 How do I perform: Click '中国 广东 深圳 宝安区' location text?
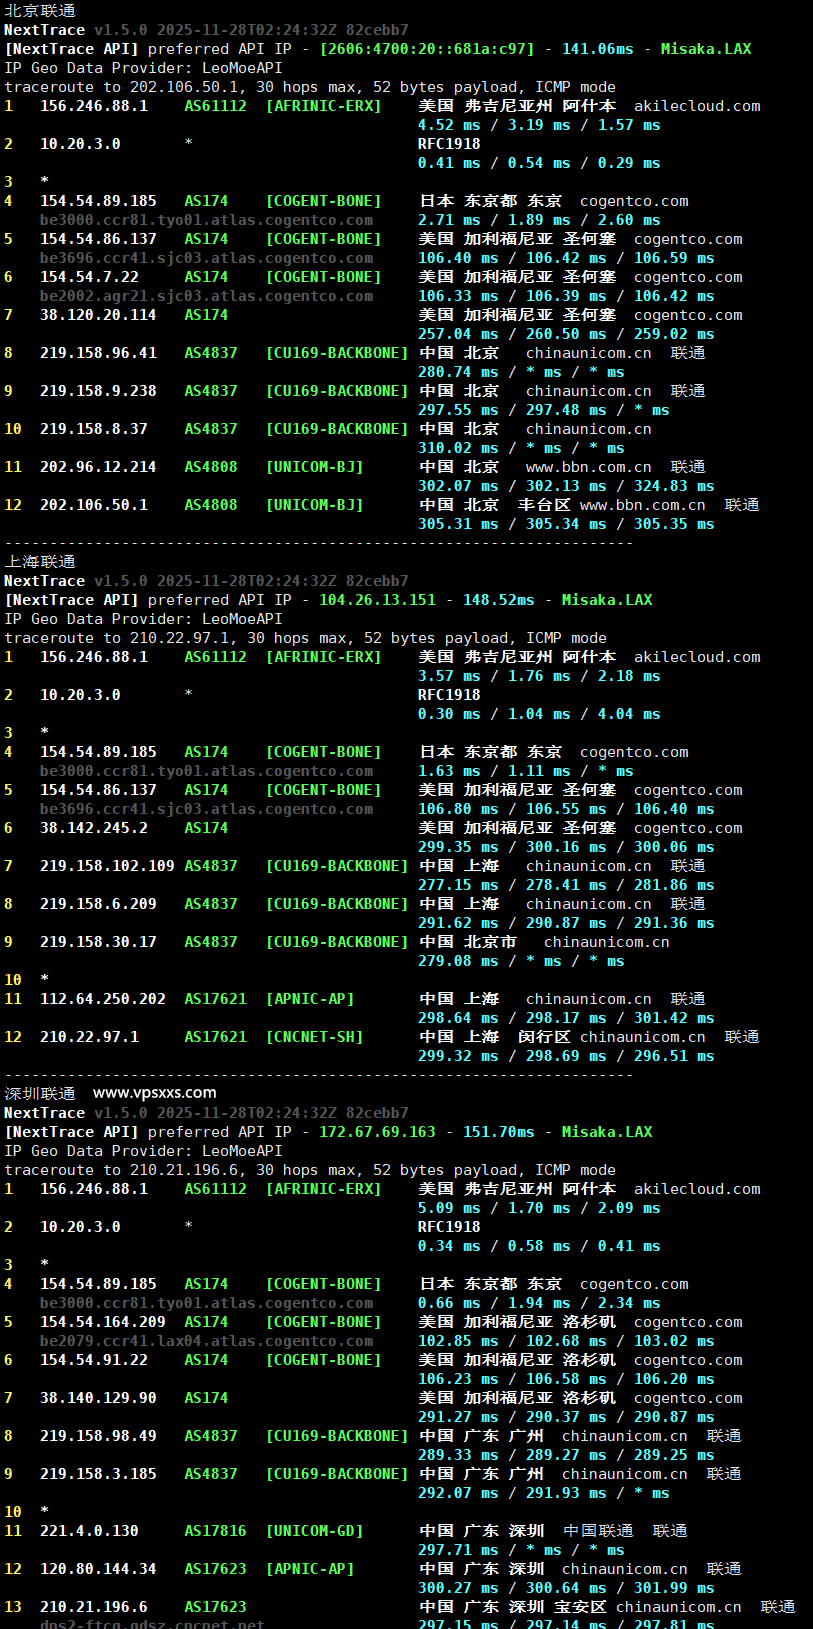click(512, 1607)
